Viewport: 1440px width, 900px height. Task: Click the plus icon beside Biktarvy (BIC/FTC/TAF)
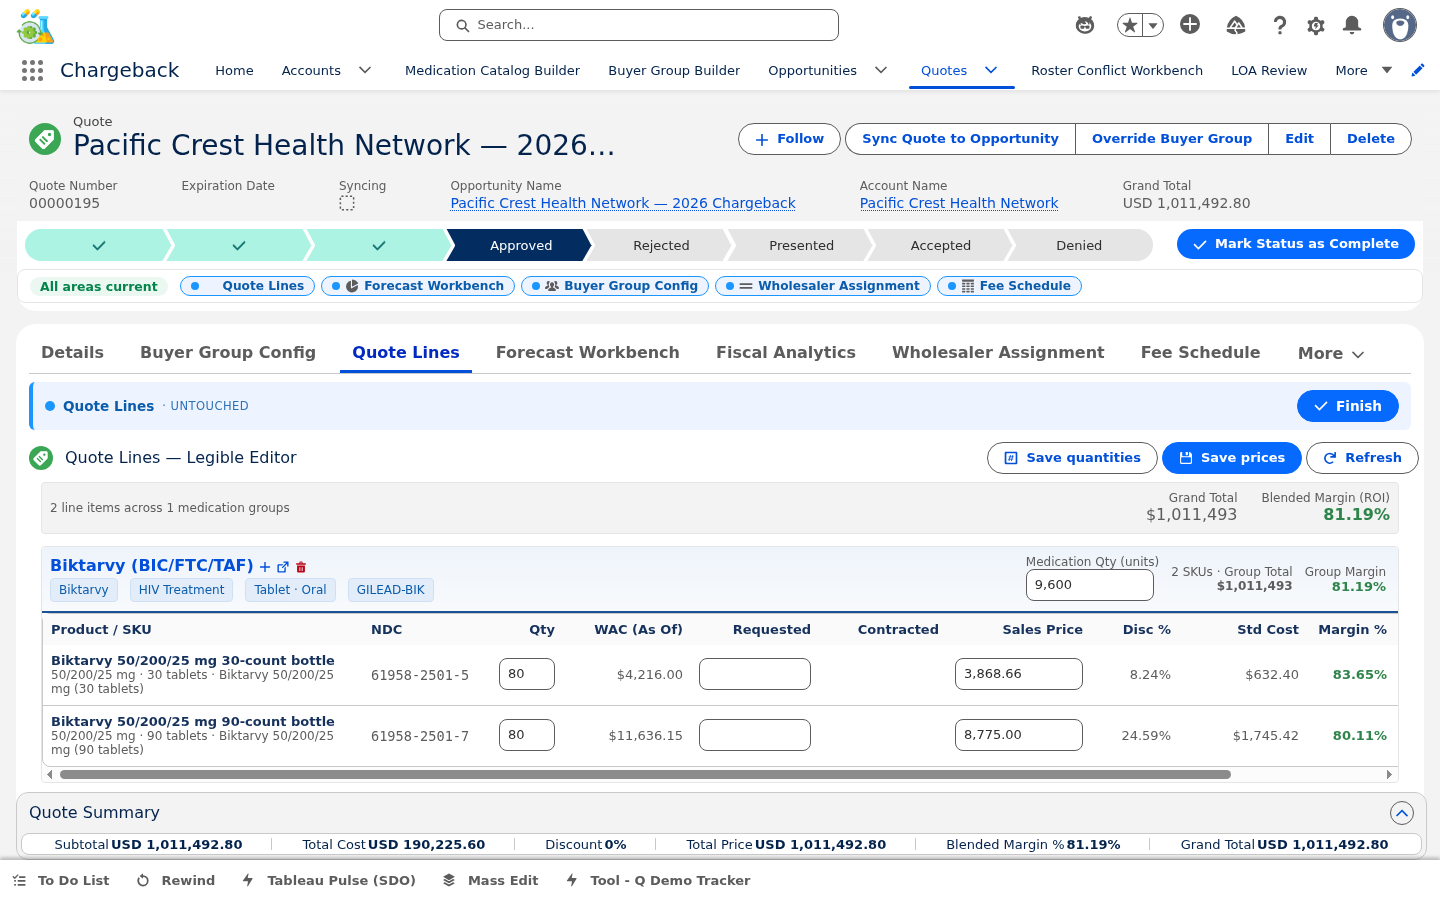pyautogui.click(x=265, y=567)
